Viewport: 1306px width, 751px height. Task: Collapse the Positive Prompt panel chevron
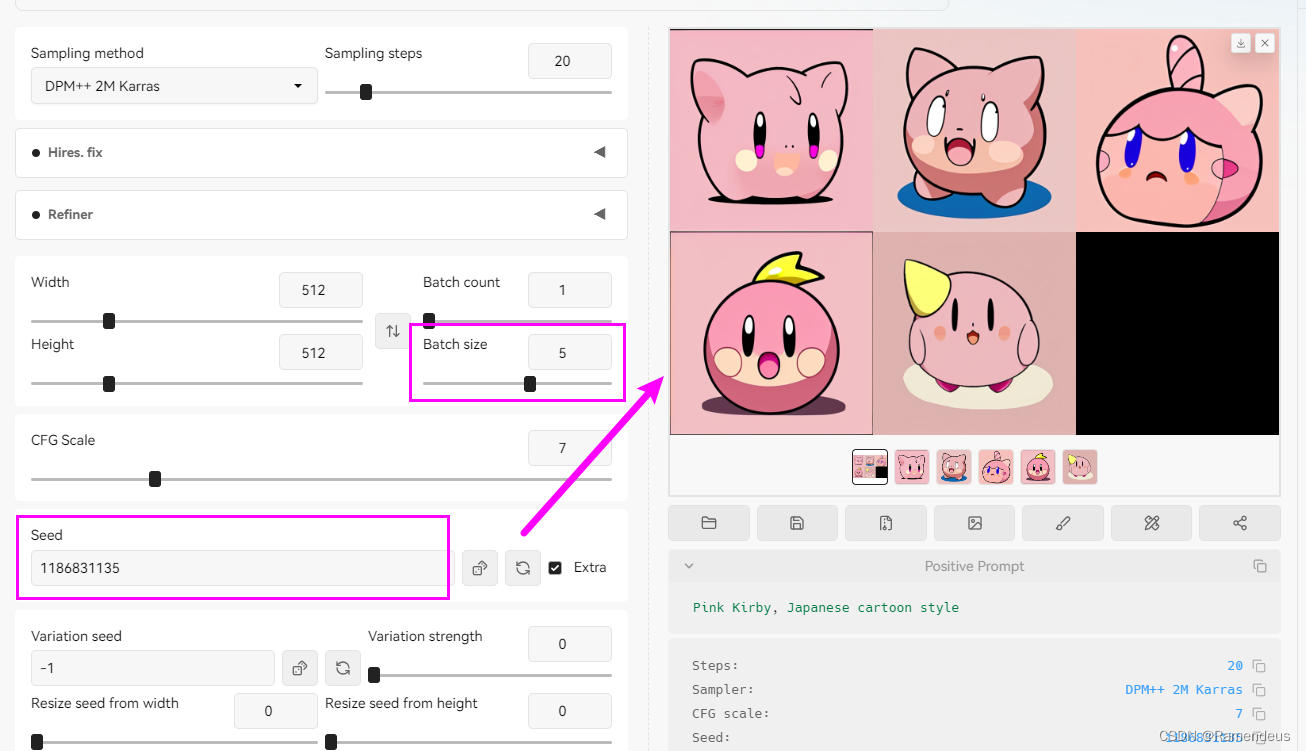tap(688, 566)
